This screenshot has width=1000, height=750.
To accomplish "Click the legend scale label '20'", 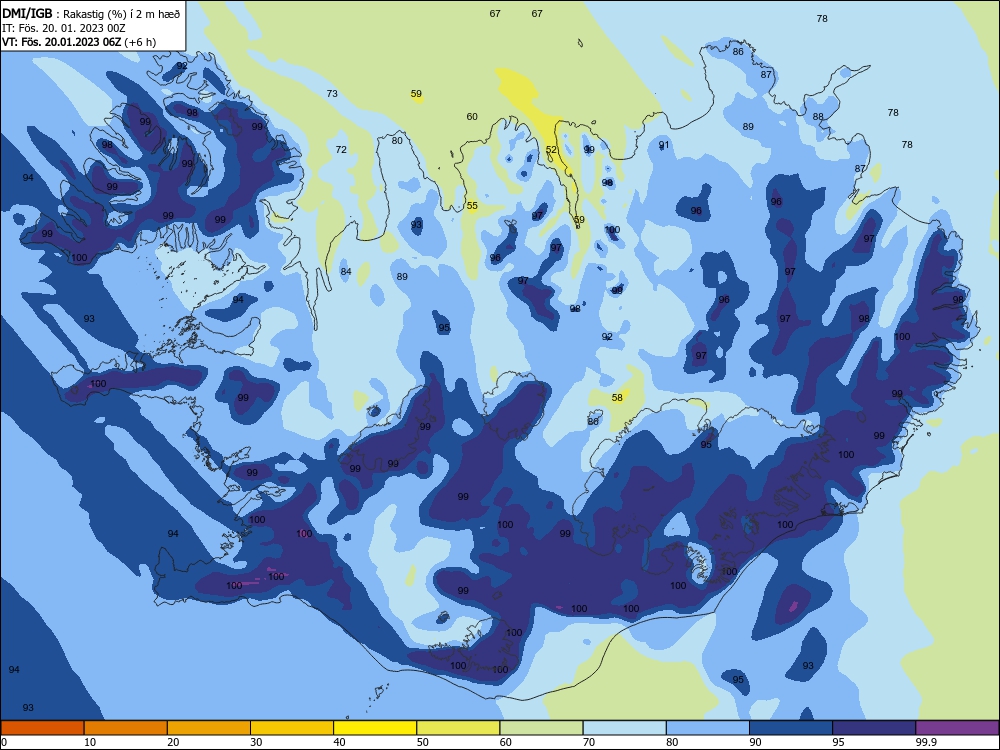I will 173,742.
